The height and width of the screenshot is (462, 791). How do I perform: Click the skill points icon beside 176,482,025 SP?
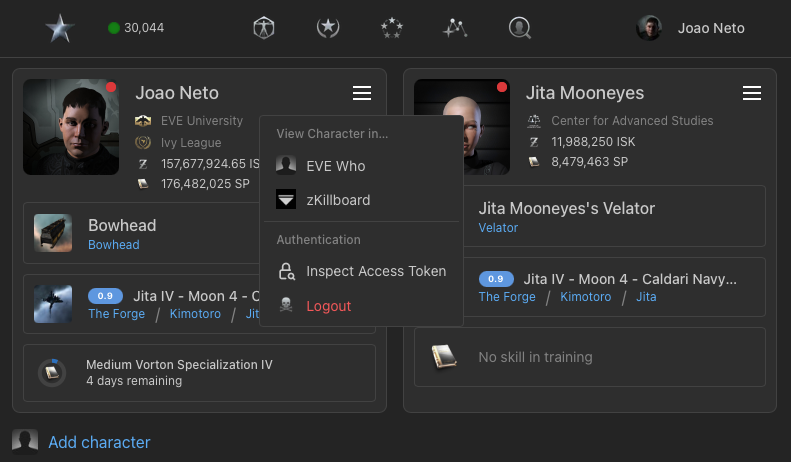(143, 184)
